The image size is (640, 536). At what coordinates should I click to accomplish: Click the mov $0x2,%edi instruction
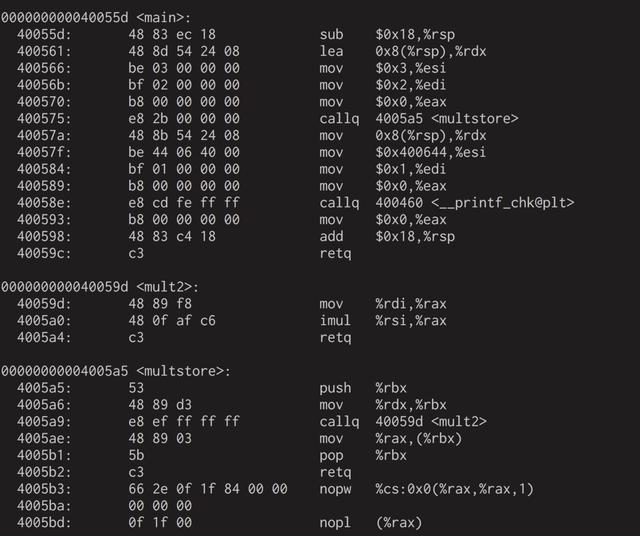coord(383,85)
